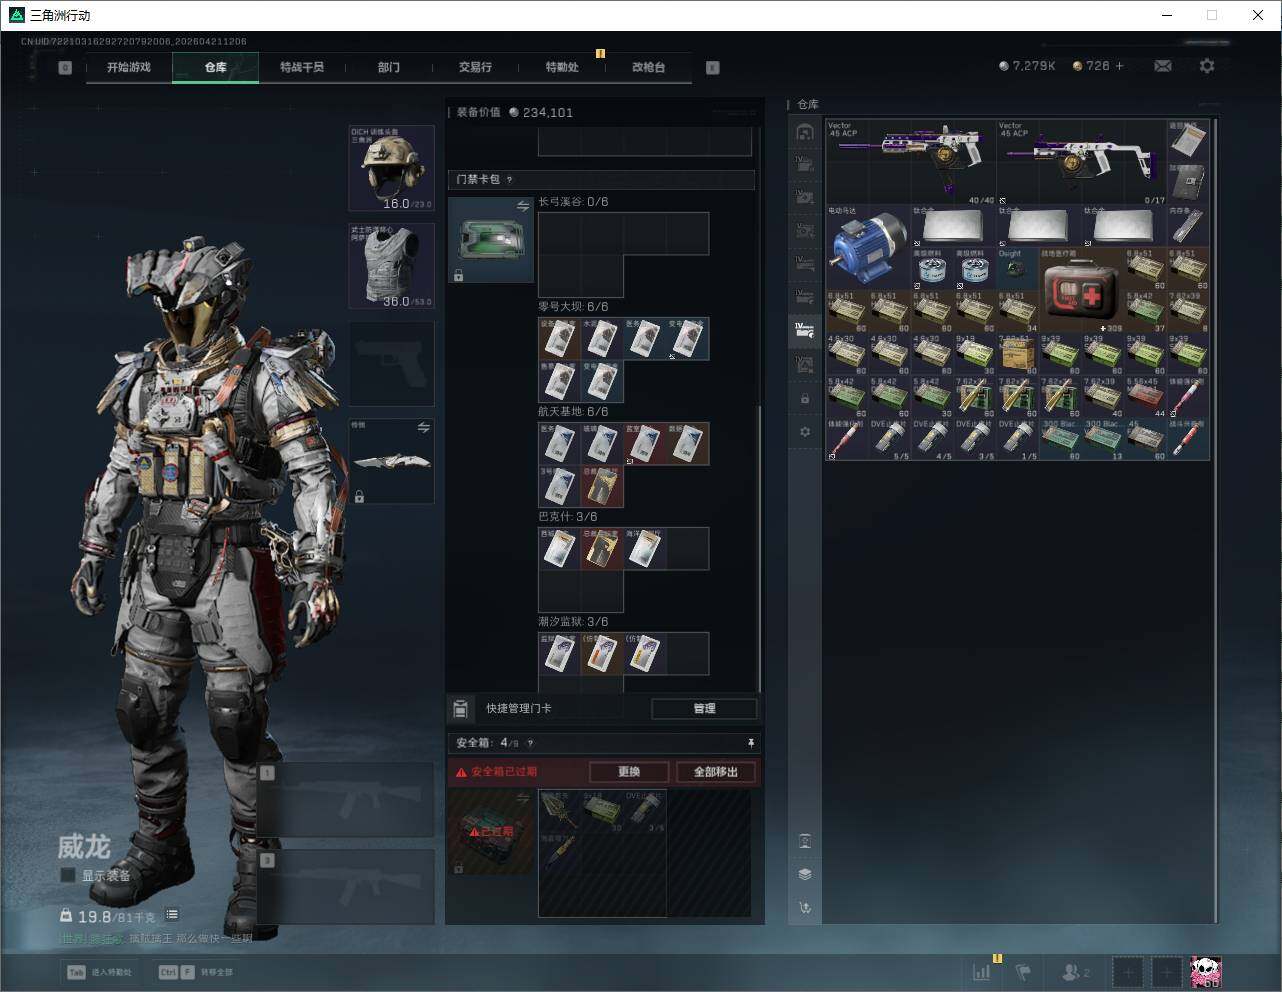Open the 部门 tab
The width and height of the screenshot is (1282, 992).
pos(389,67)
